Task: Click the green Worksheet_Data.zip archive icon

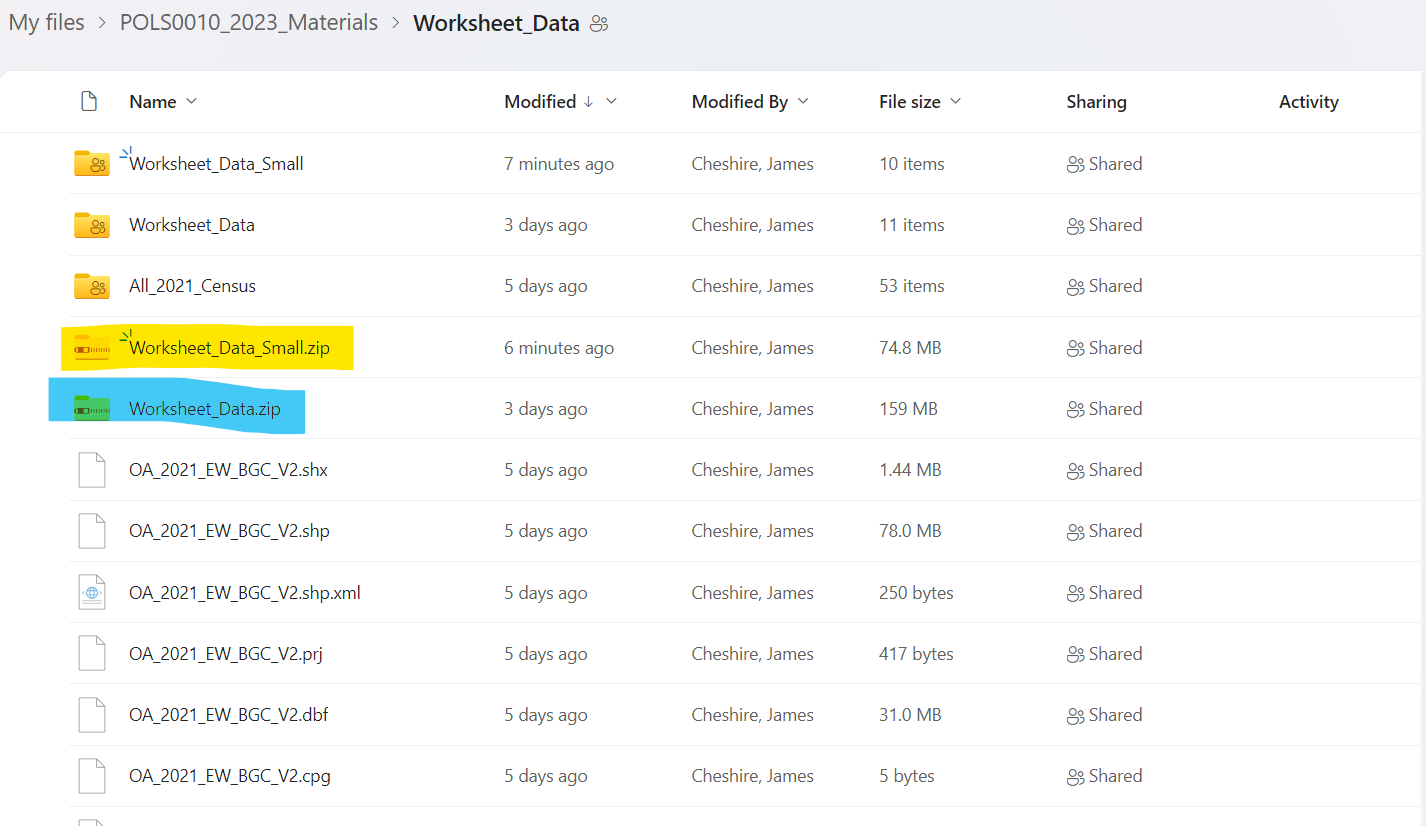Action: coord(91,409)
